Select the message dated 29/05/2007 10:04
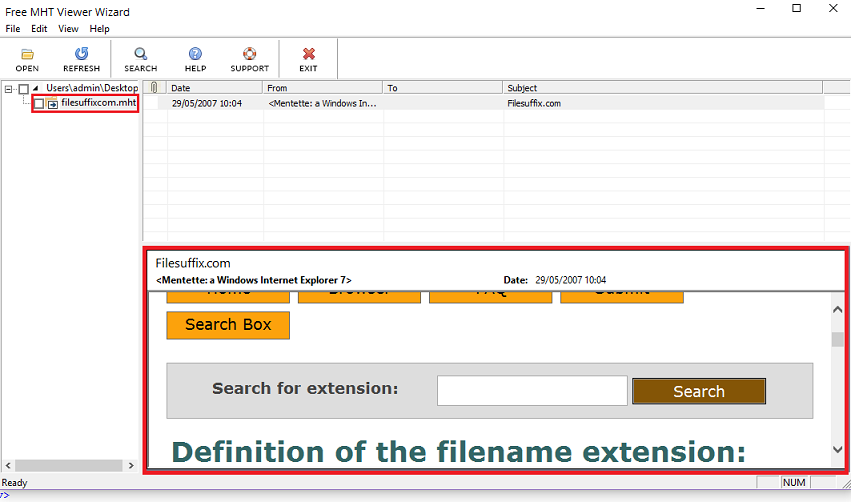The width and height of the screenshot is (851, 502). pos(484,103)
